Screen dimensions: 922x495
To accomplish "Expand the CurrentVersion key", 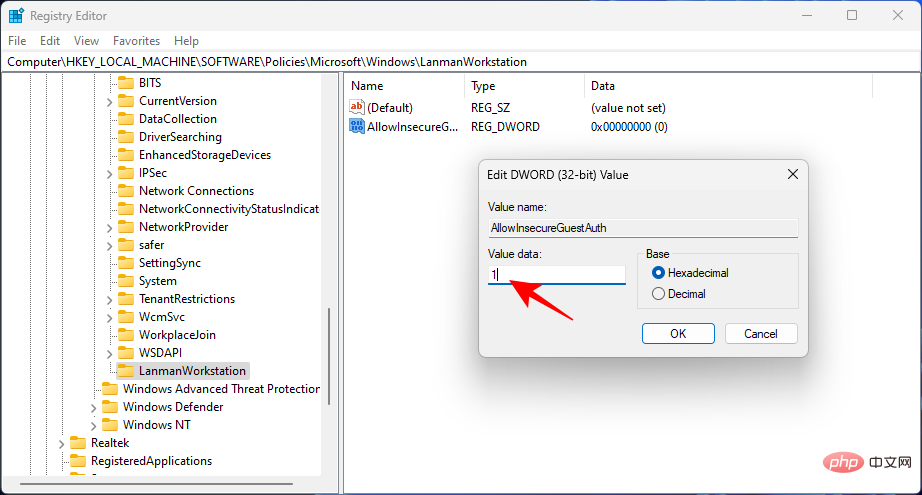I will [109, 102].
